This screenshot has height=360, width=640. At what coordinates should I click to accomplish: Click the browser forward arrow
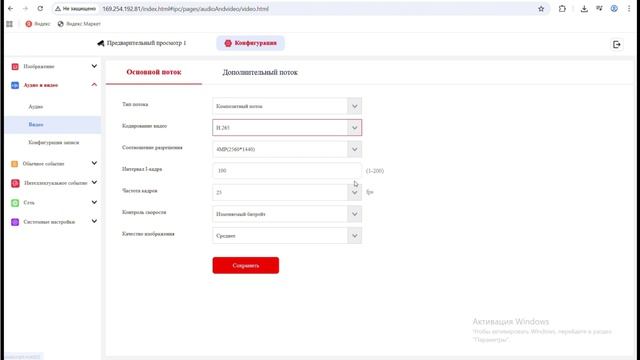25,9
